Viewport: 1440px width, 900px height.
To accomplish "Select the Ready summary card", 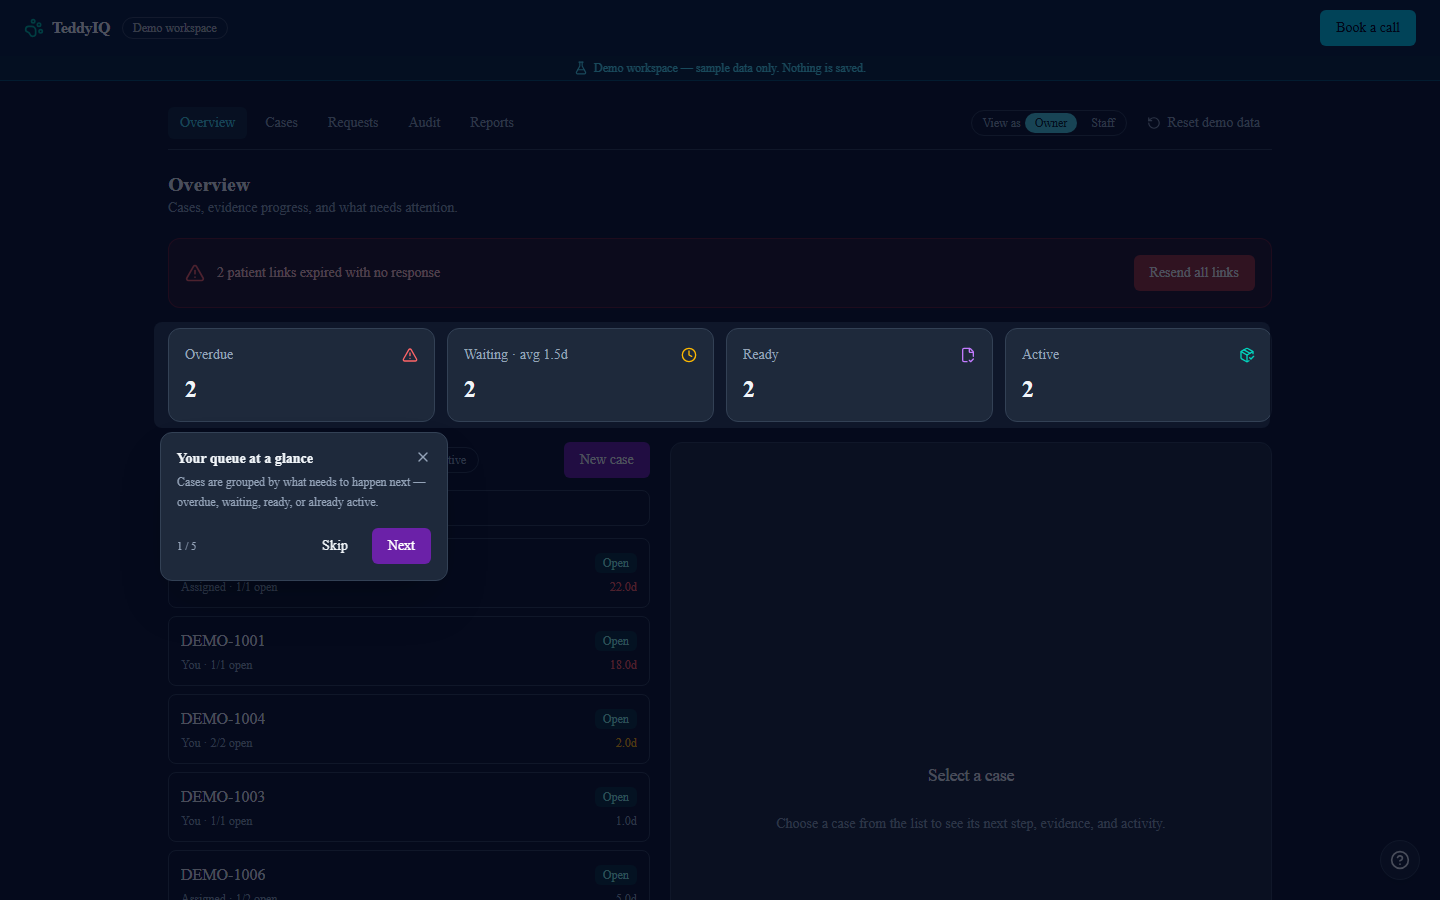I will 859,375.
